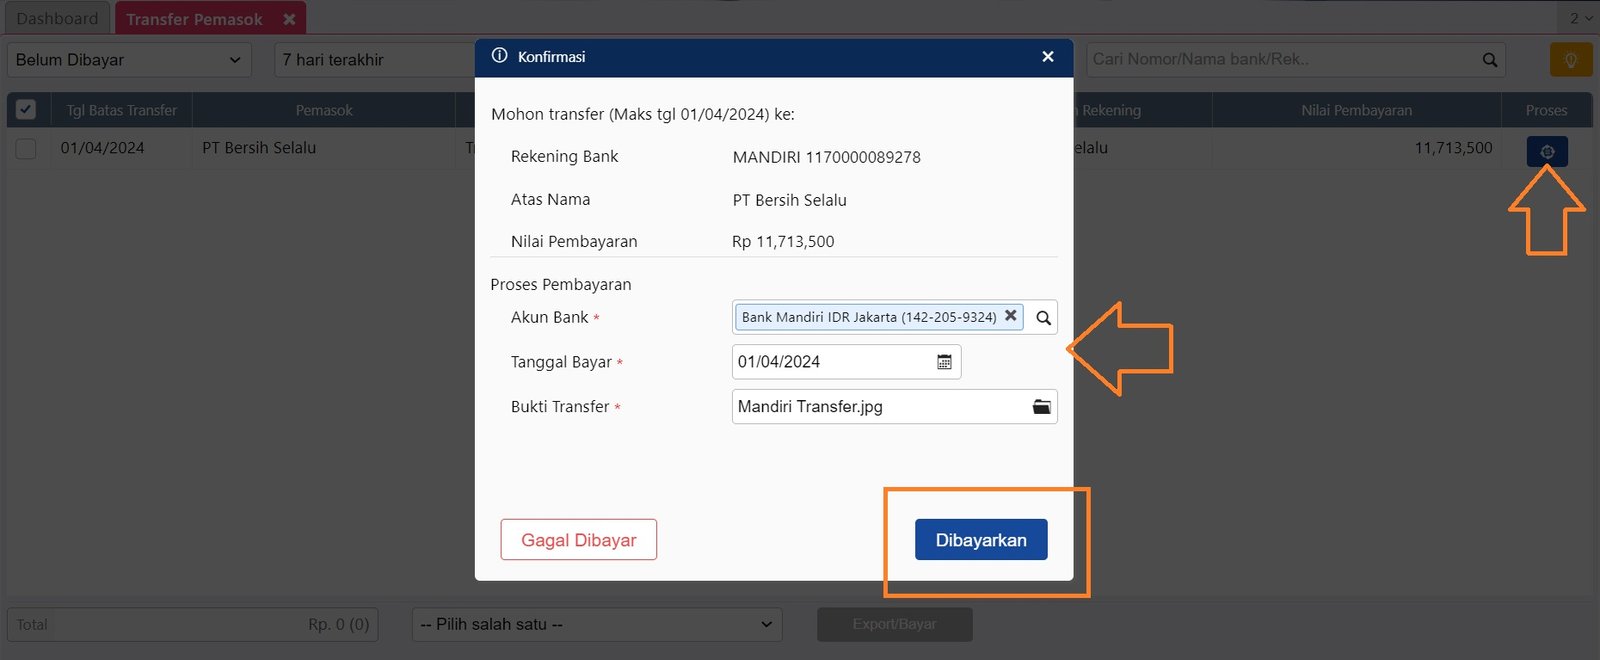The width and height of the screenshot is (1600, 660).
Task: Click the search icon in bank search box
Action: (x=1489, y=60)
